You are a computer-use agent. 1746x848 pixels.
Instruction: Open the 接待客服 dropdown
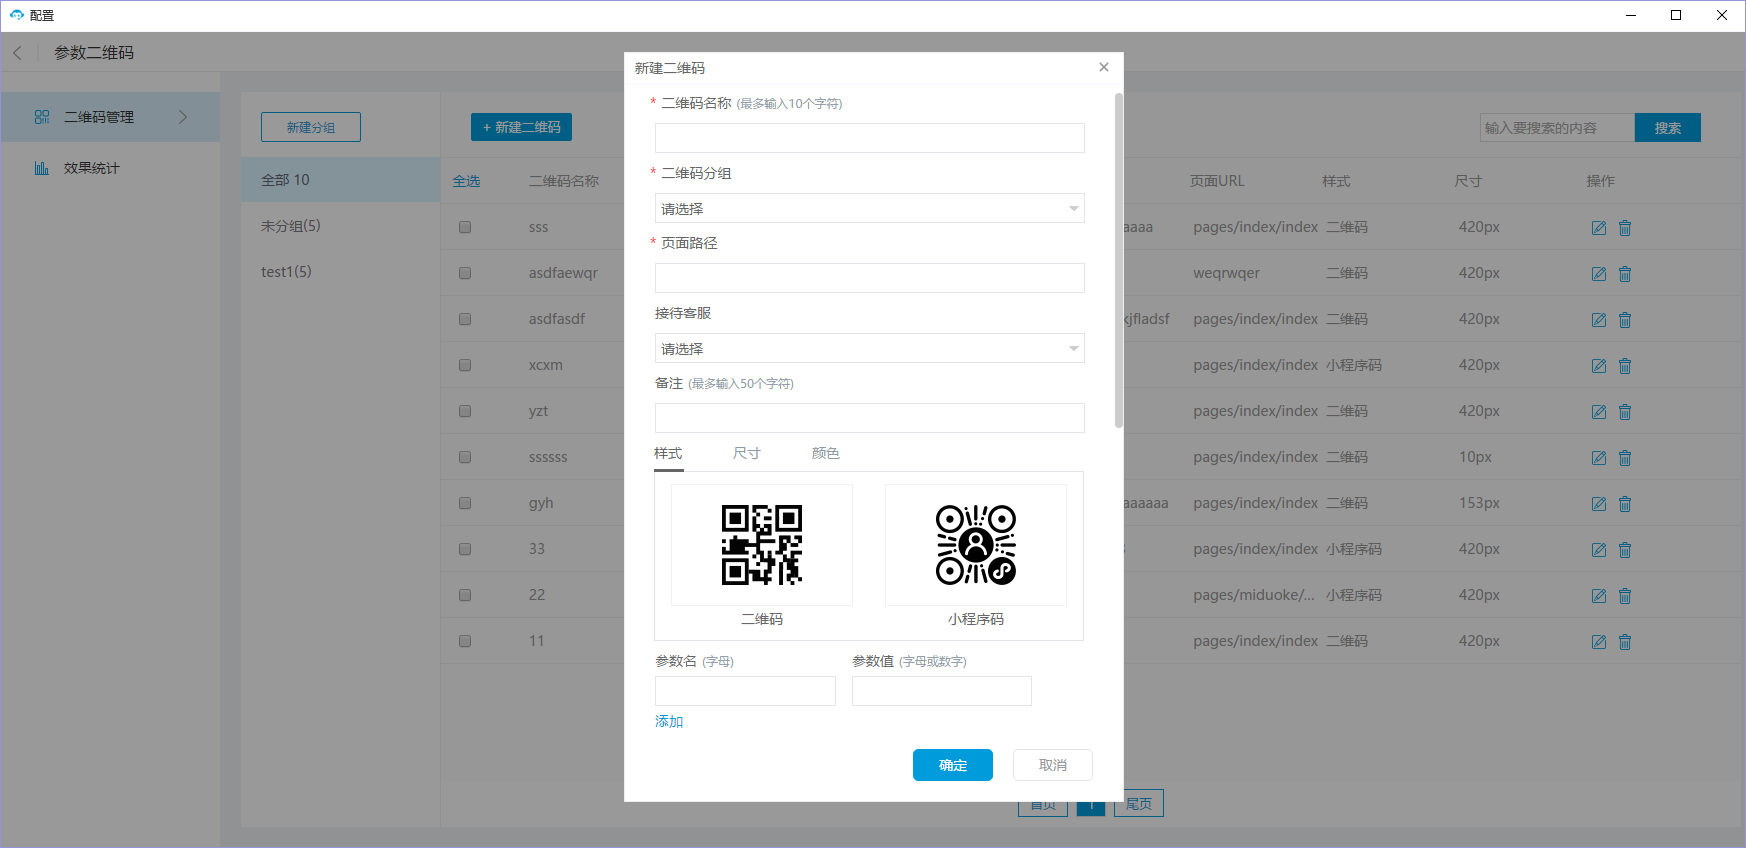click(870, 348)
